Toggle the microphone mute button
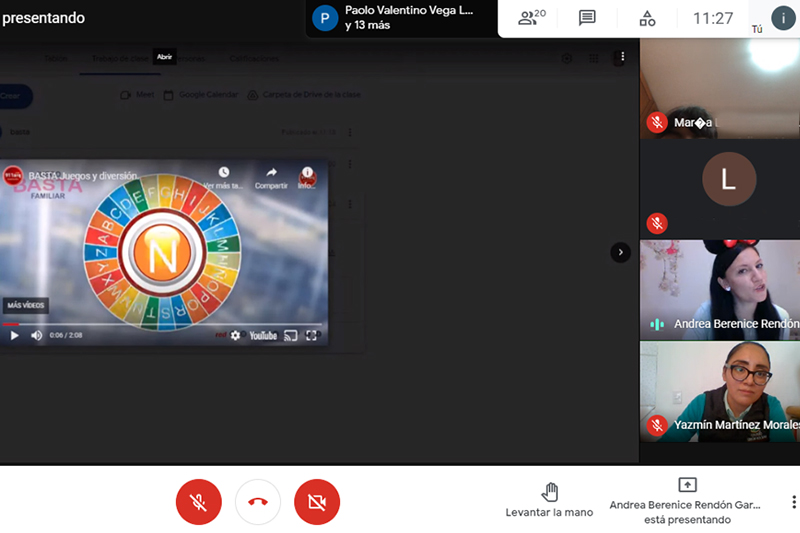The width and height of the screenshot is (800, 533). pos(198,502)
